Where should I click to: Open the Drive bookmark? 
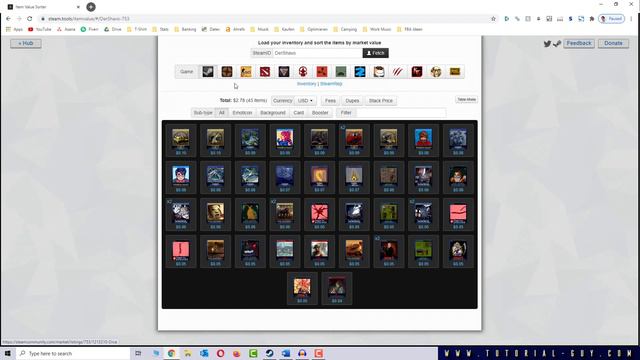pos(113,29)
